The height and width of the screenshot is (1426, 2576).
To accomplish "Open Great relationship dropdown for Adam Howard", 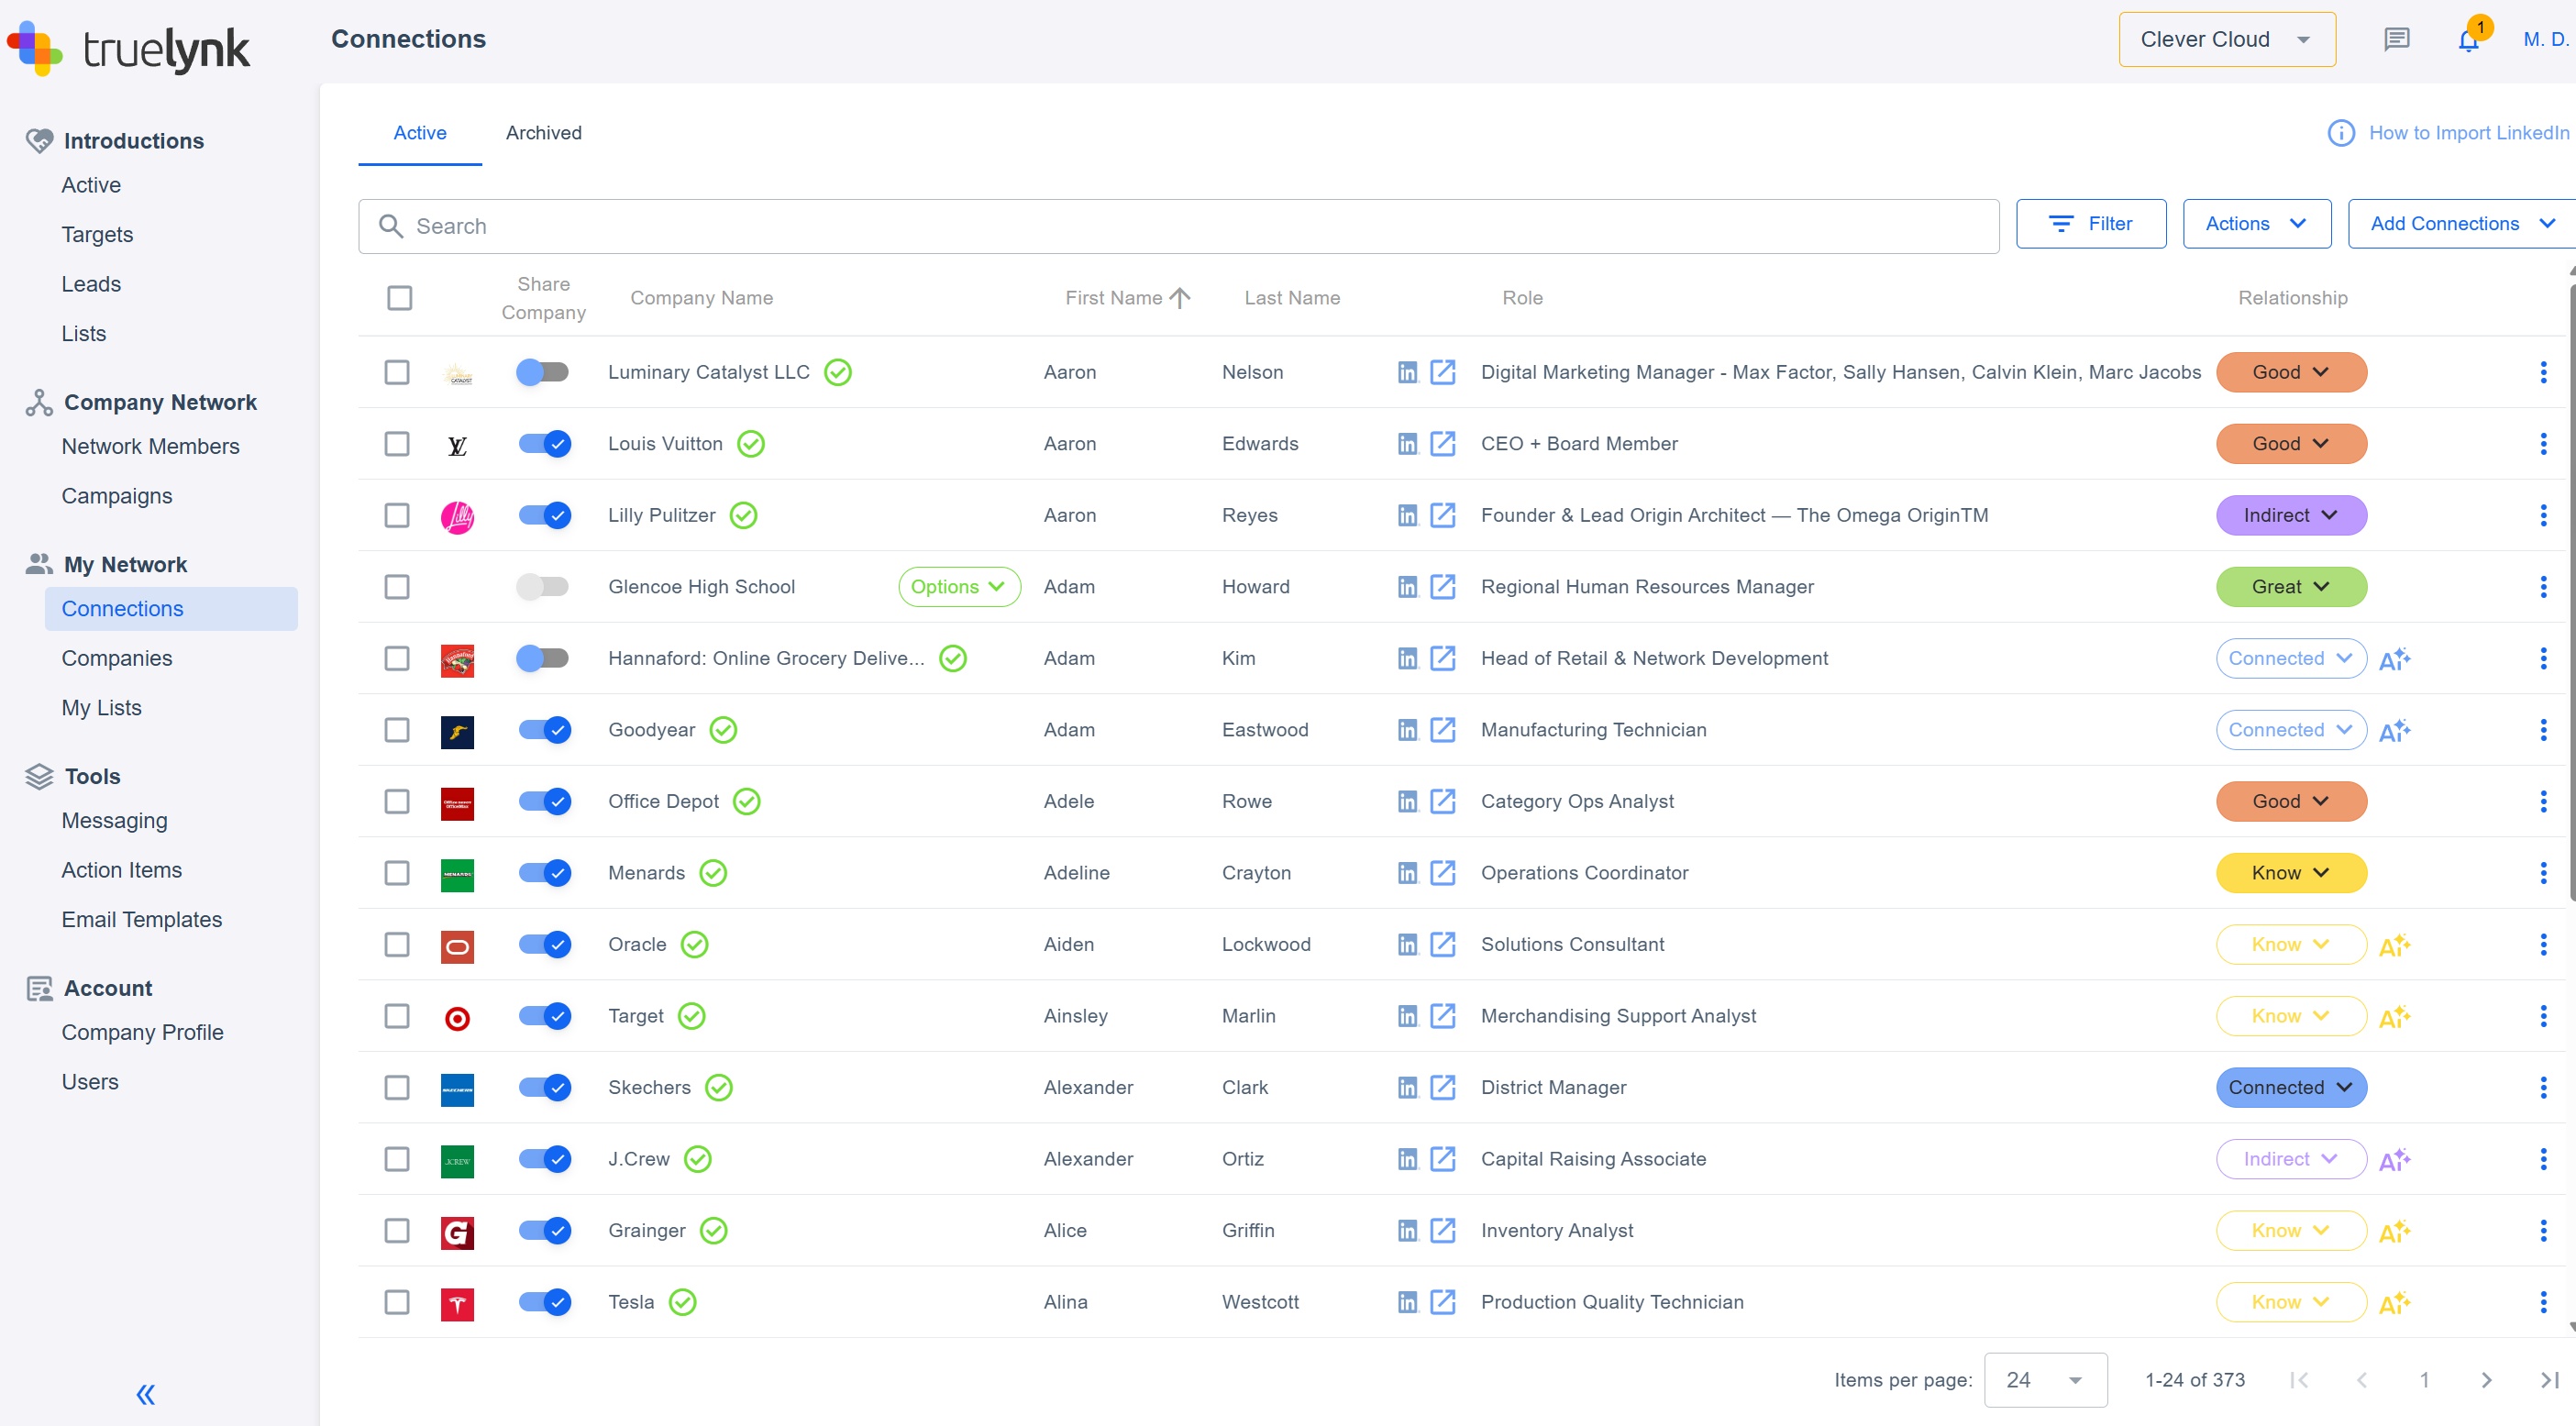I will [x=2291, y=587].
